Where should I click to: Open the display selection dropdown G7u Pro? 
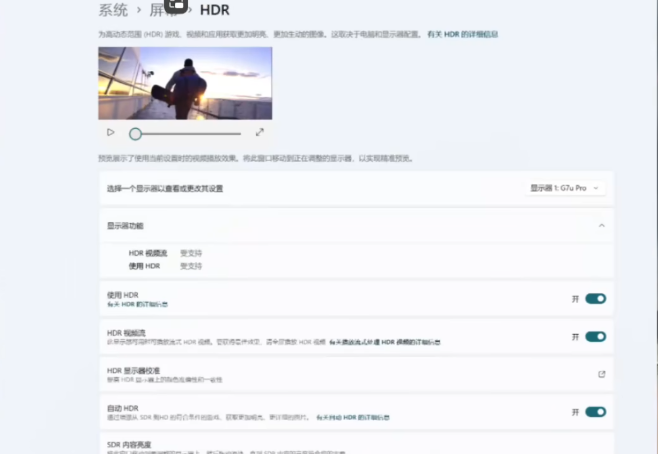(565, 188)
